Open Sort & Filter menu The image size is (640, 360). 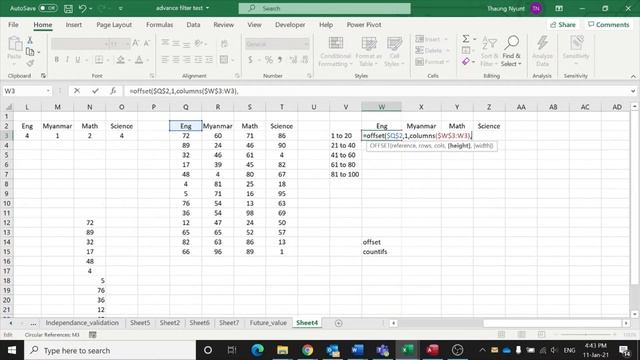489,51
